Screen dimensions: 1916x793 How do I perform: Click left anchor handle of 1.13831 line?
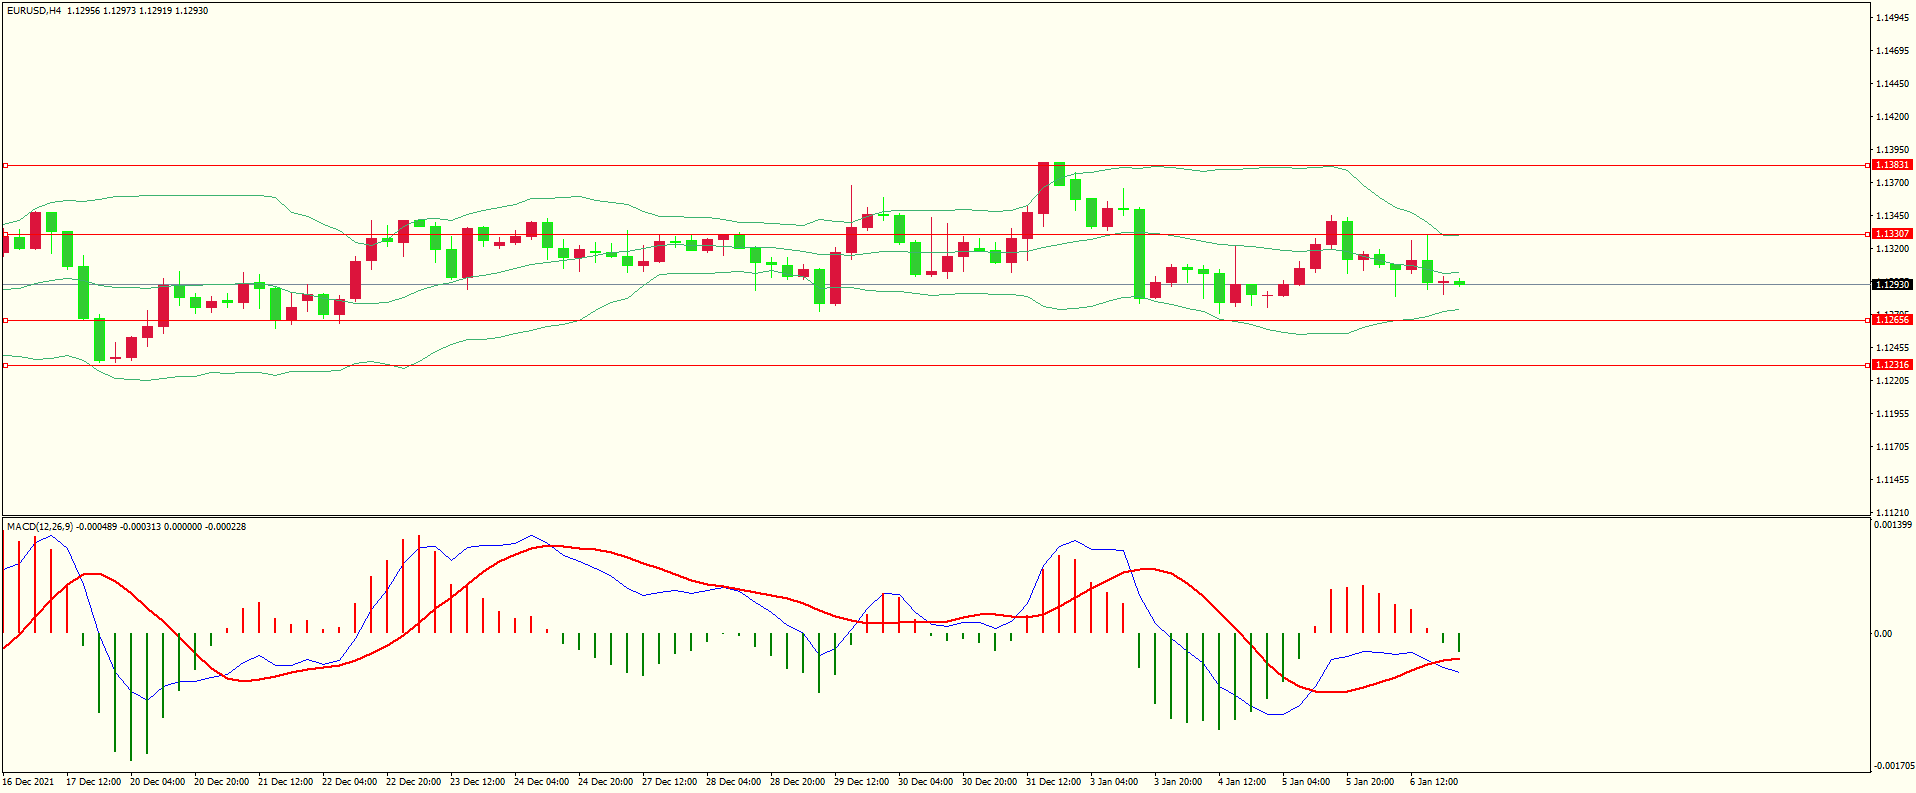click(x=5, y=165)
